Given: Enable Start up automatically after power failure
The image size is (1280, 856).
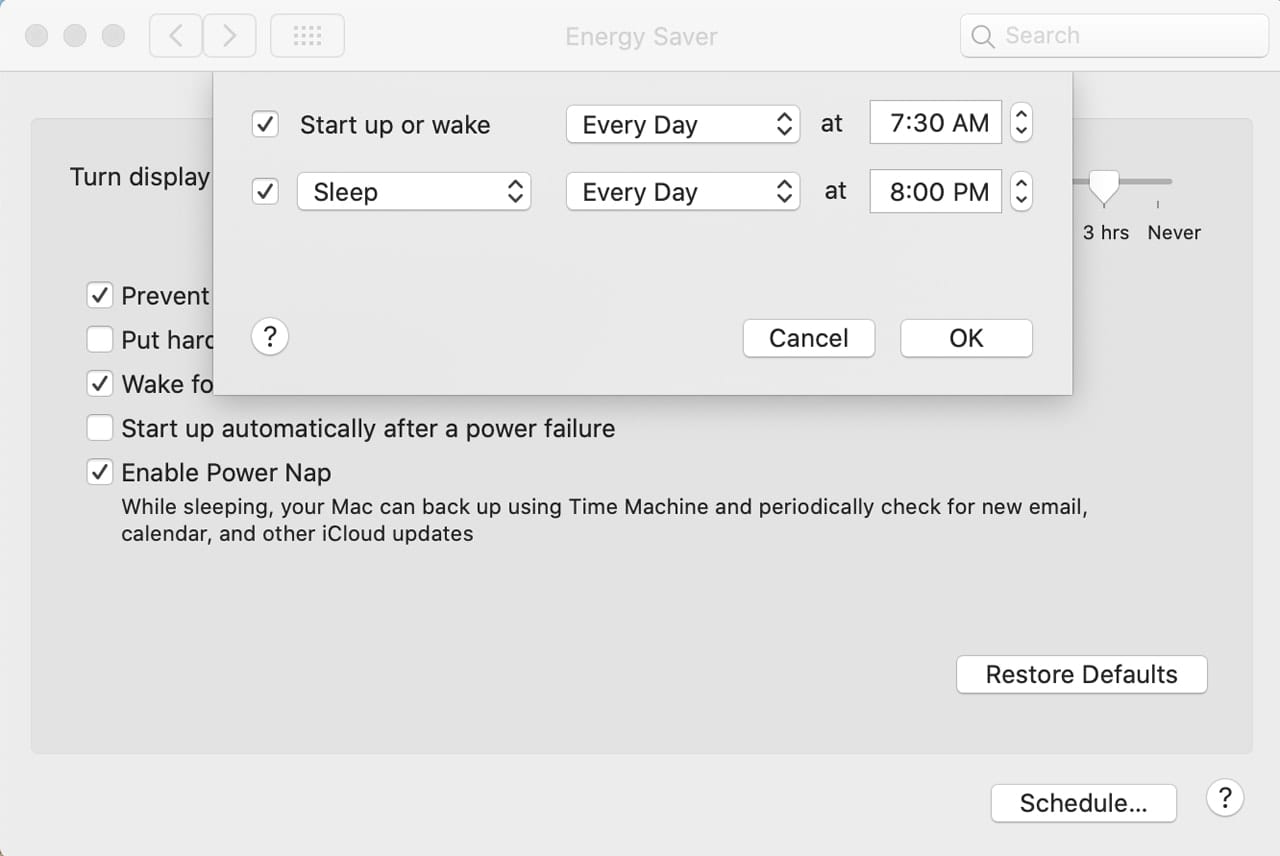Looking at the screenshot, I should pos(100,428).
